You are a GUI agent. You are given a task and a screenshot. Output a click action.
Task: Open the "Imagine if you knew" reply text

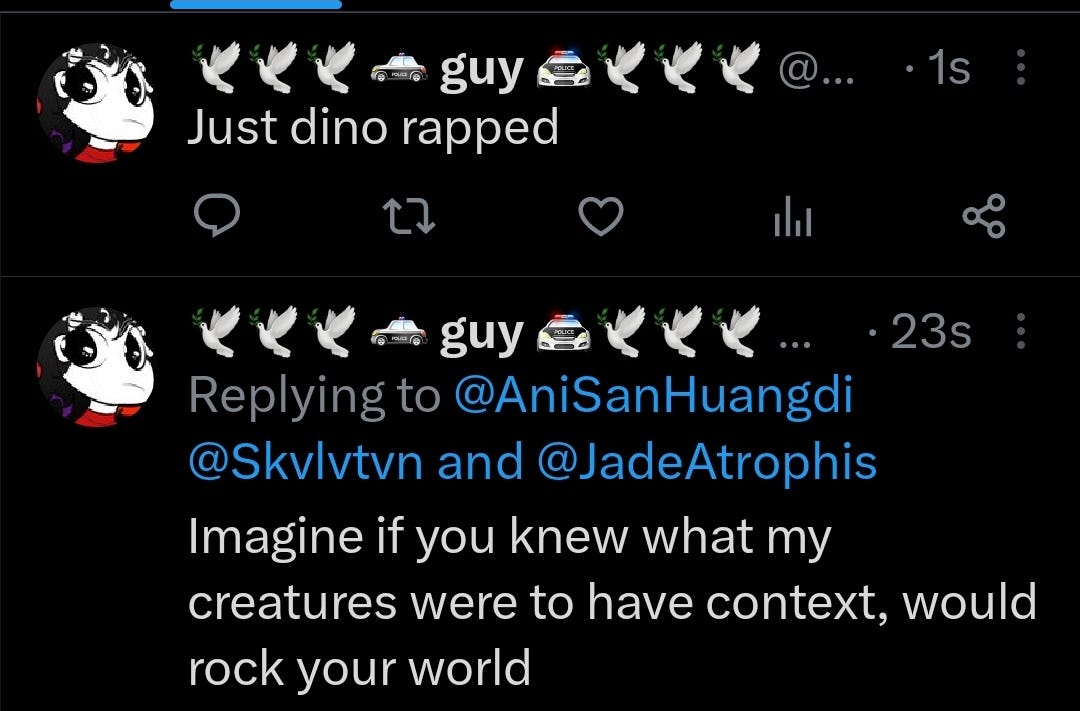(x=612, y=601)
